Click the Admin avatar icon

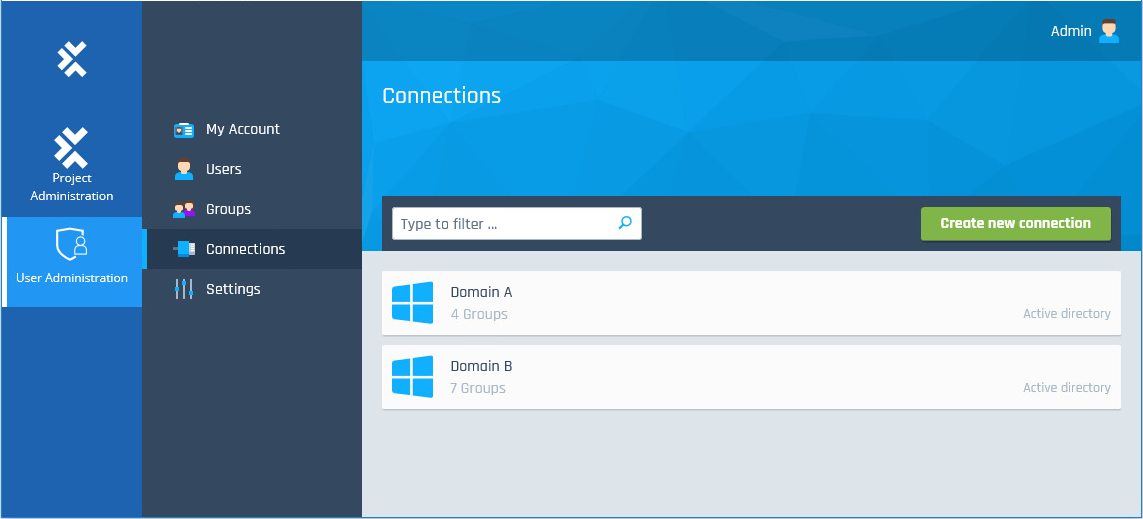pos(1109,31)
